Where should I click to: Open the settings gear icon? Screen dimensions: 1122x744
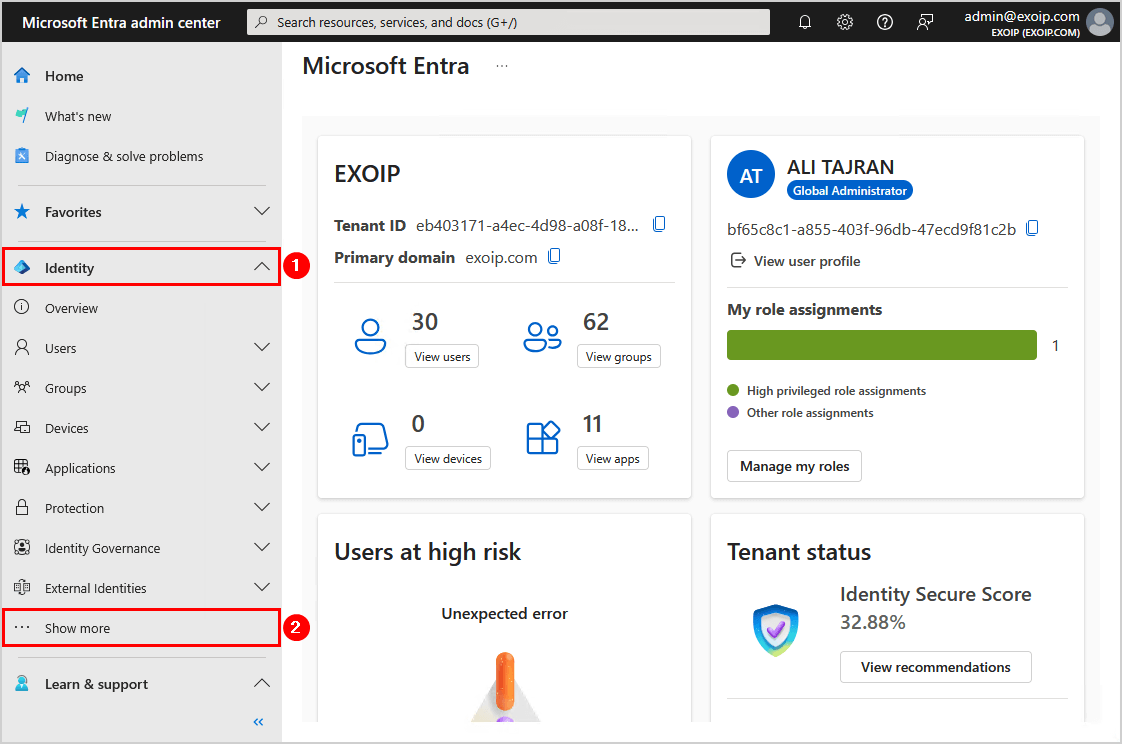tap(845, 21)
